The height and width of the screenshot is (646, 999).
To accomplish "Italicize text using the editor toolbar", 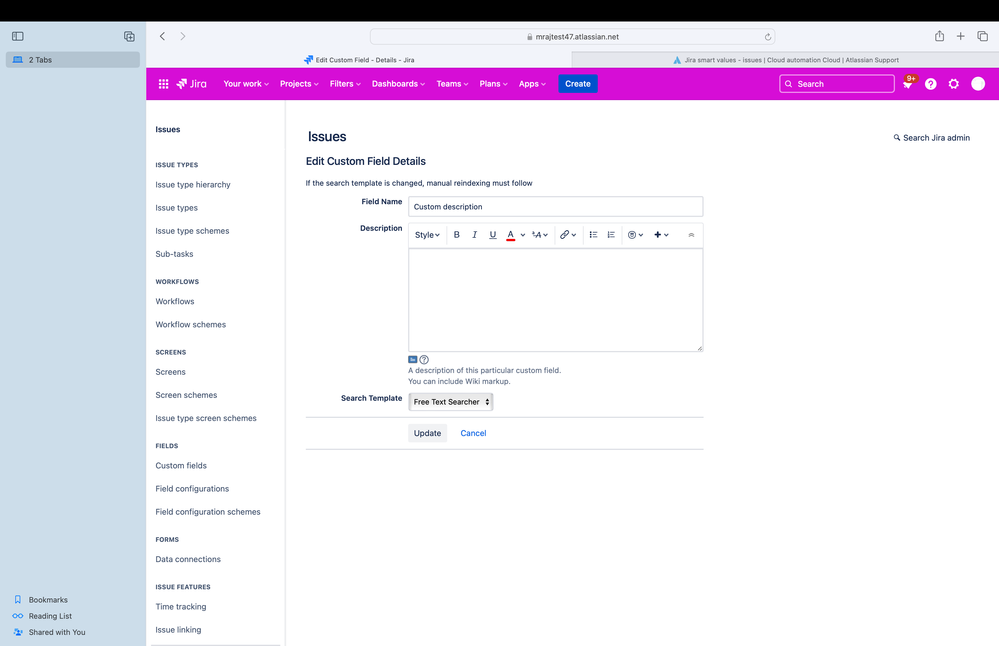I will (x=474, y=234).
